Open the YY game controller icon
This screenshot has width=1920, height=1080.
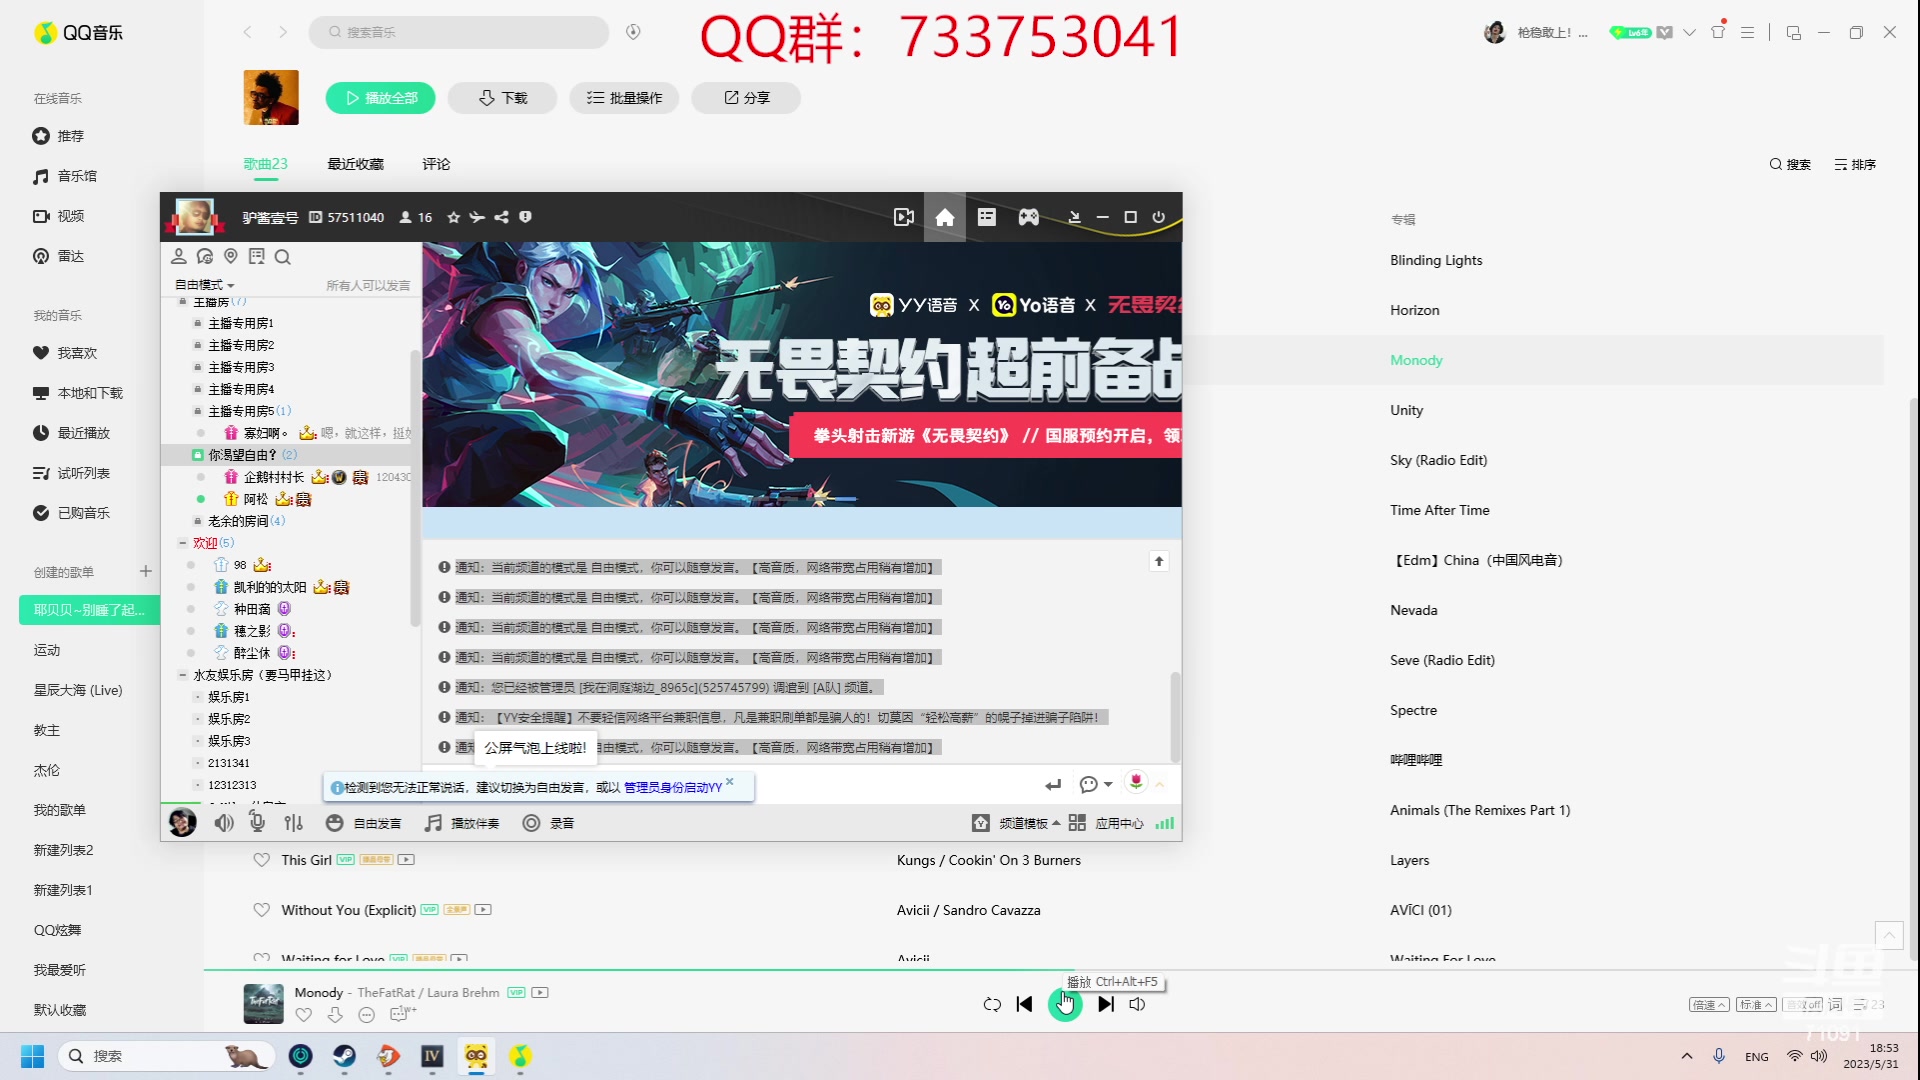click(1028, 217)
